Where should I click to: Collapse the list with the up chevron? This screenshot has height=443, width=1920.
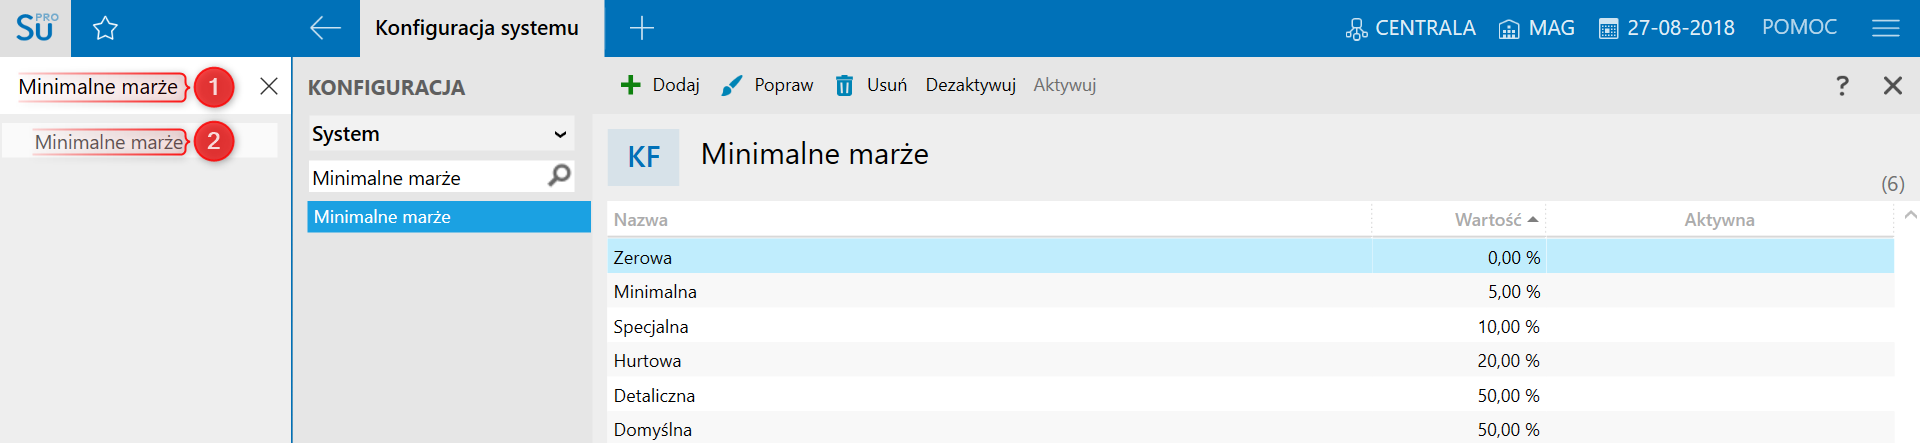pyautogui.click(x=1911, y=215)
